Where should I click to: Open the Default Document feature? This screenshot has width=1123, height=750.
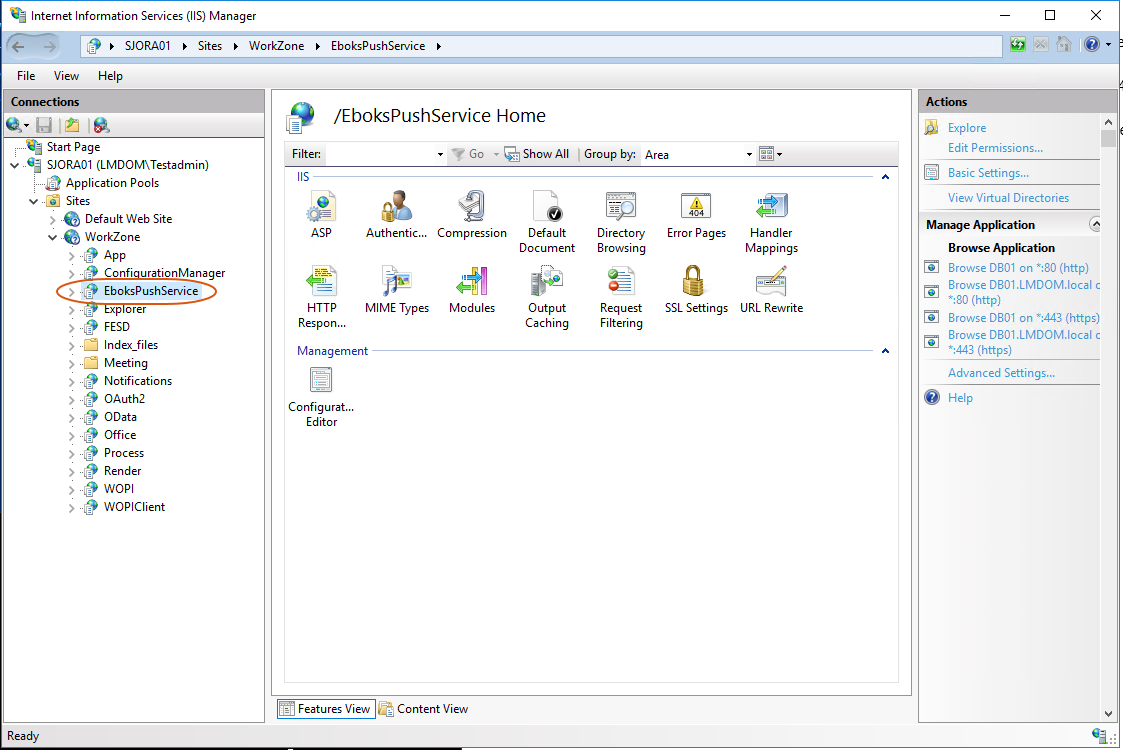546,222
